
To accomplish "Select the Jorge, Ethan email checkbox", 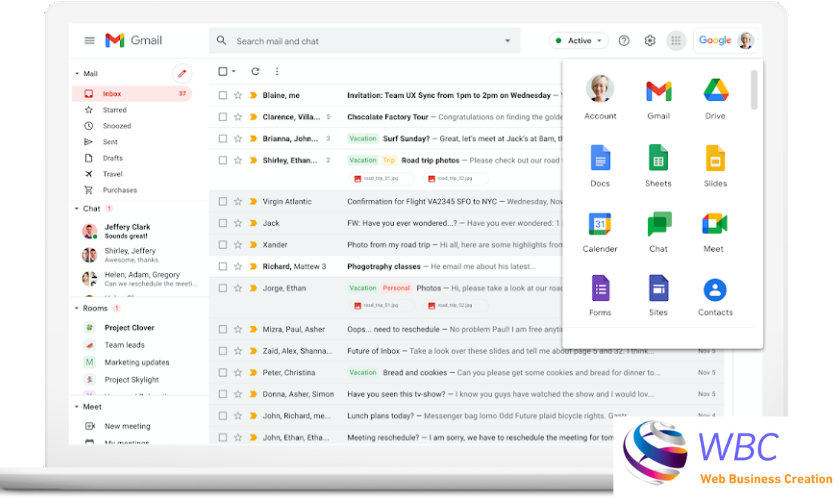I will click(x=223, y=288).
